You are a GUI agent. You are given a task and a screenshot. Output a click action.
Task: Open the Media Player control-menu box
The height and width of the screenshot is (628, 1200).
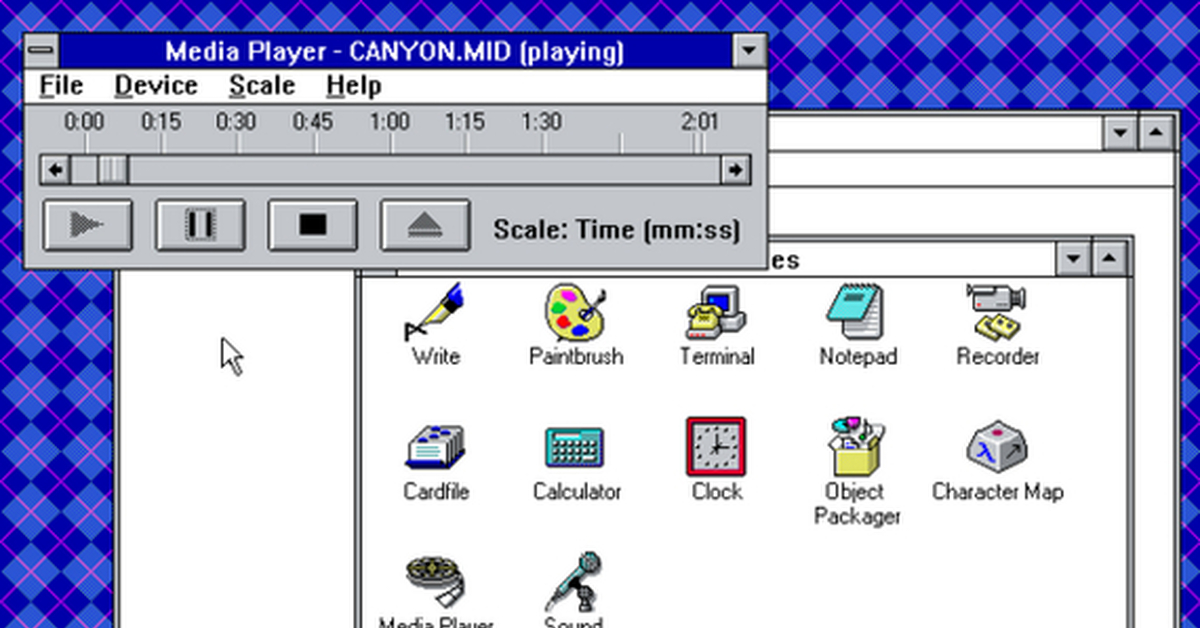tap(41, 51)
